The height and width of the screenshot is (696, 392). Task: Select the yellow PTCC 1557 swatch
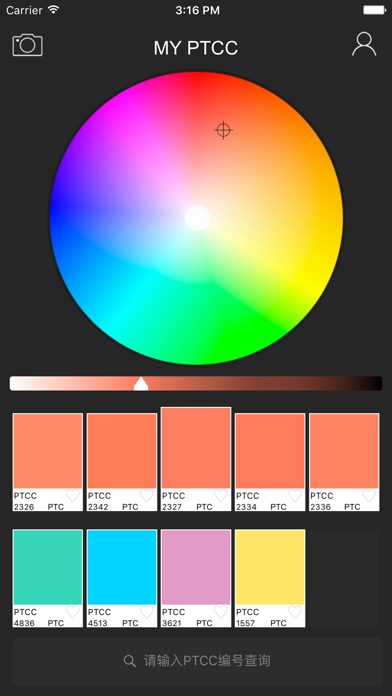click(270, 567)
